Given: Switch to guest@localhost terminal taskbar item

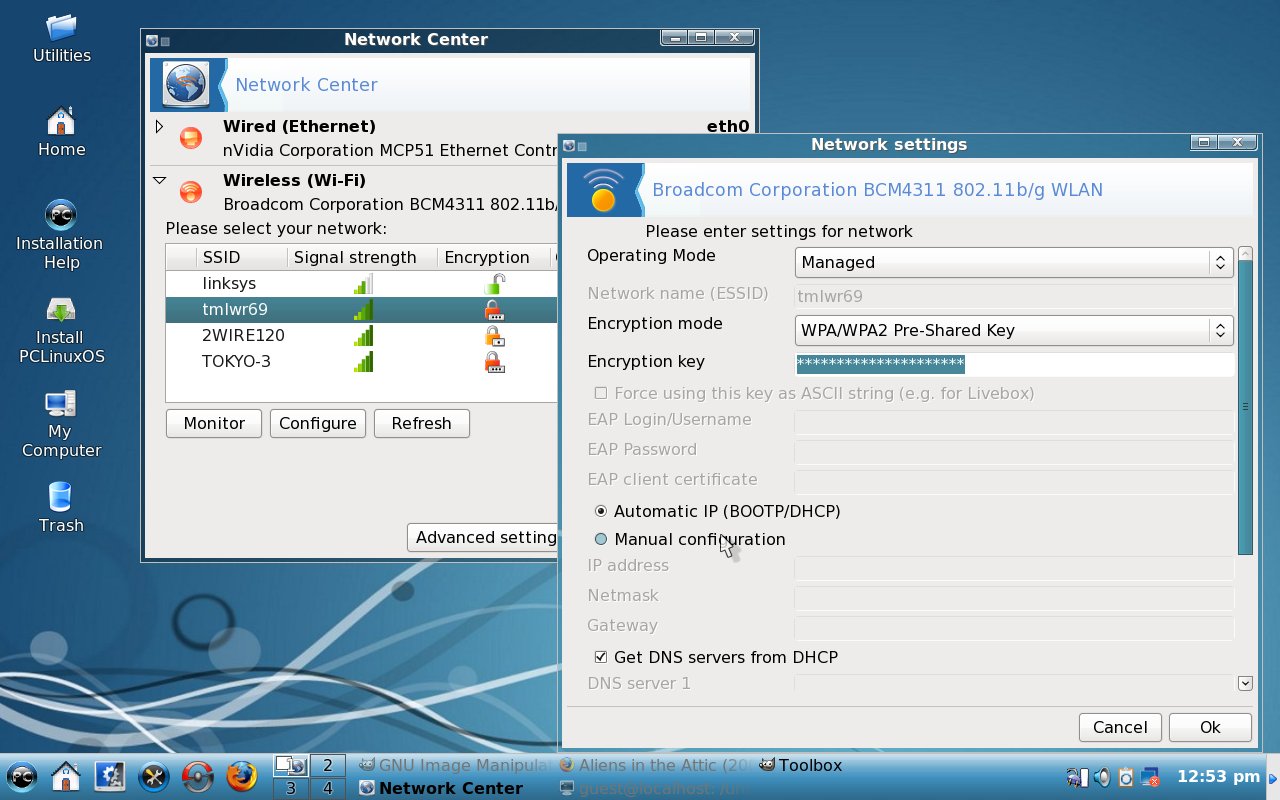Looking at the screenshot, I should (x=655, y=788).
